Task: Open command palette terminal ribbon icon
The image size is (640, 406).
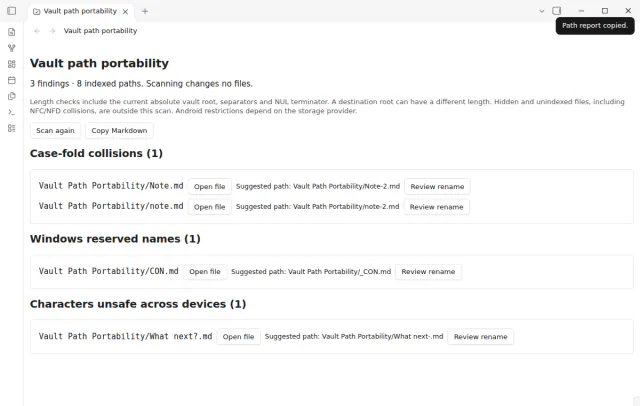Action: 11,112
